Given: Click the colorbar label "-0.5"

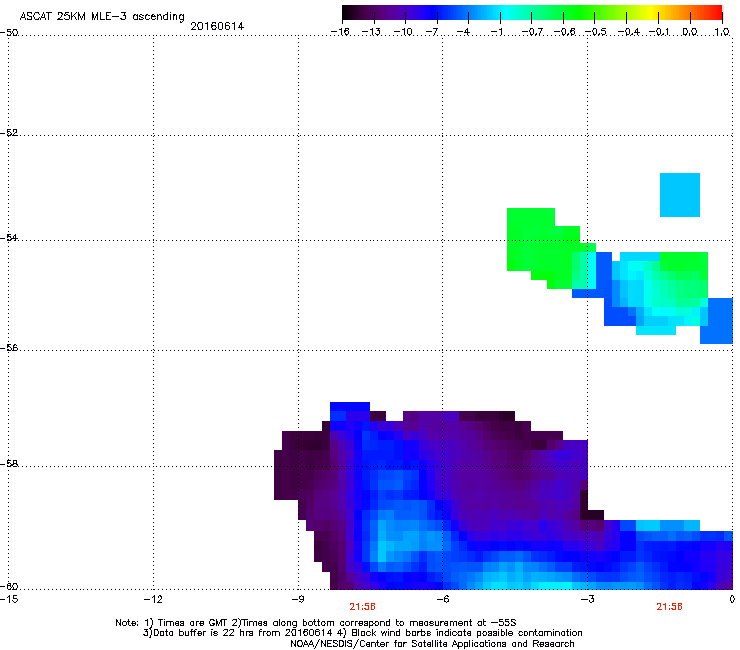Looking at the screenshot, I should [x=596, y=32].
